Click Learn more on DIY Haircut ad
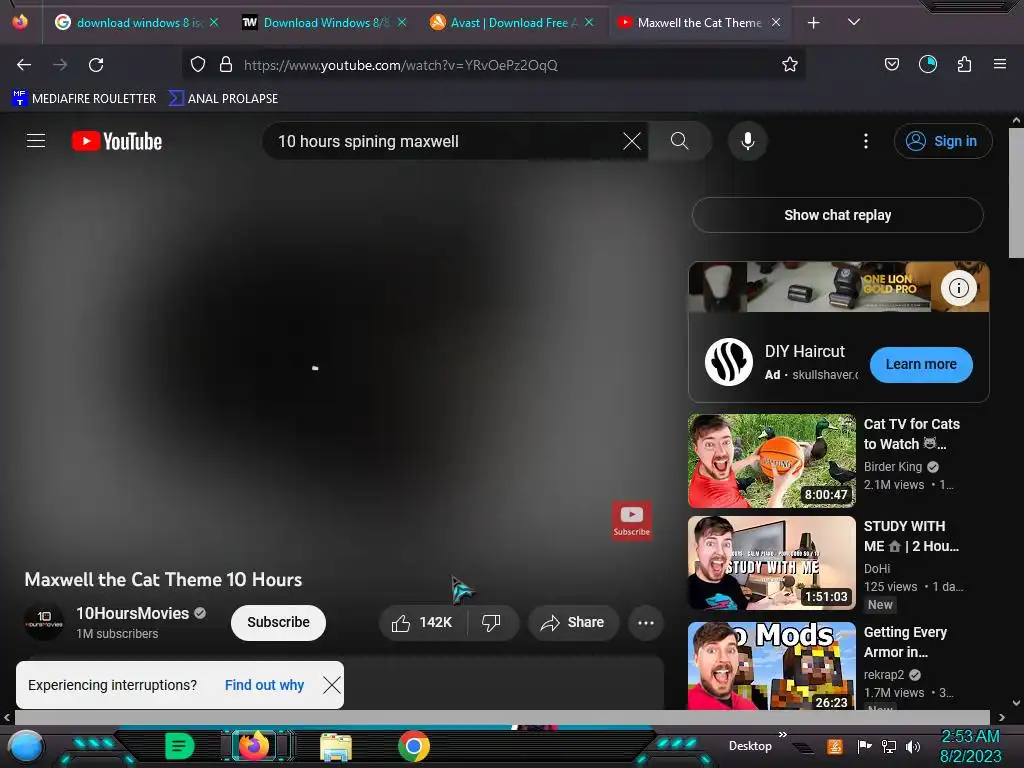Image resolution: width=1024 pixels, height=768 pixels. pyautogui.click(x=921, y=364)
